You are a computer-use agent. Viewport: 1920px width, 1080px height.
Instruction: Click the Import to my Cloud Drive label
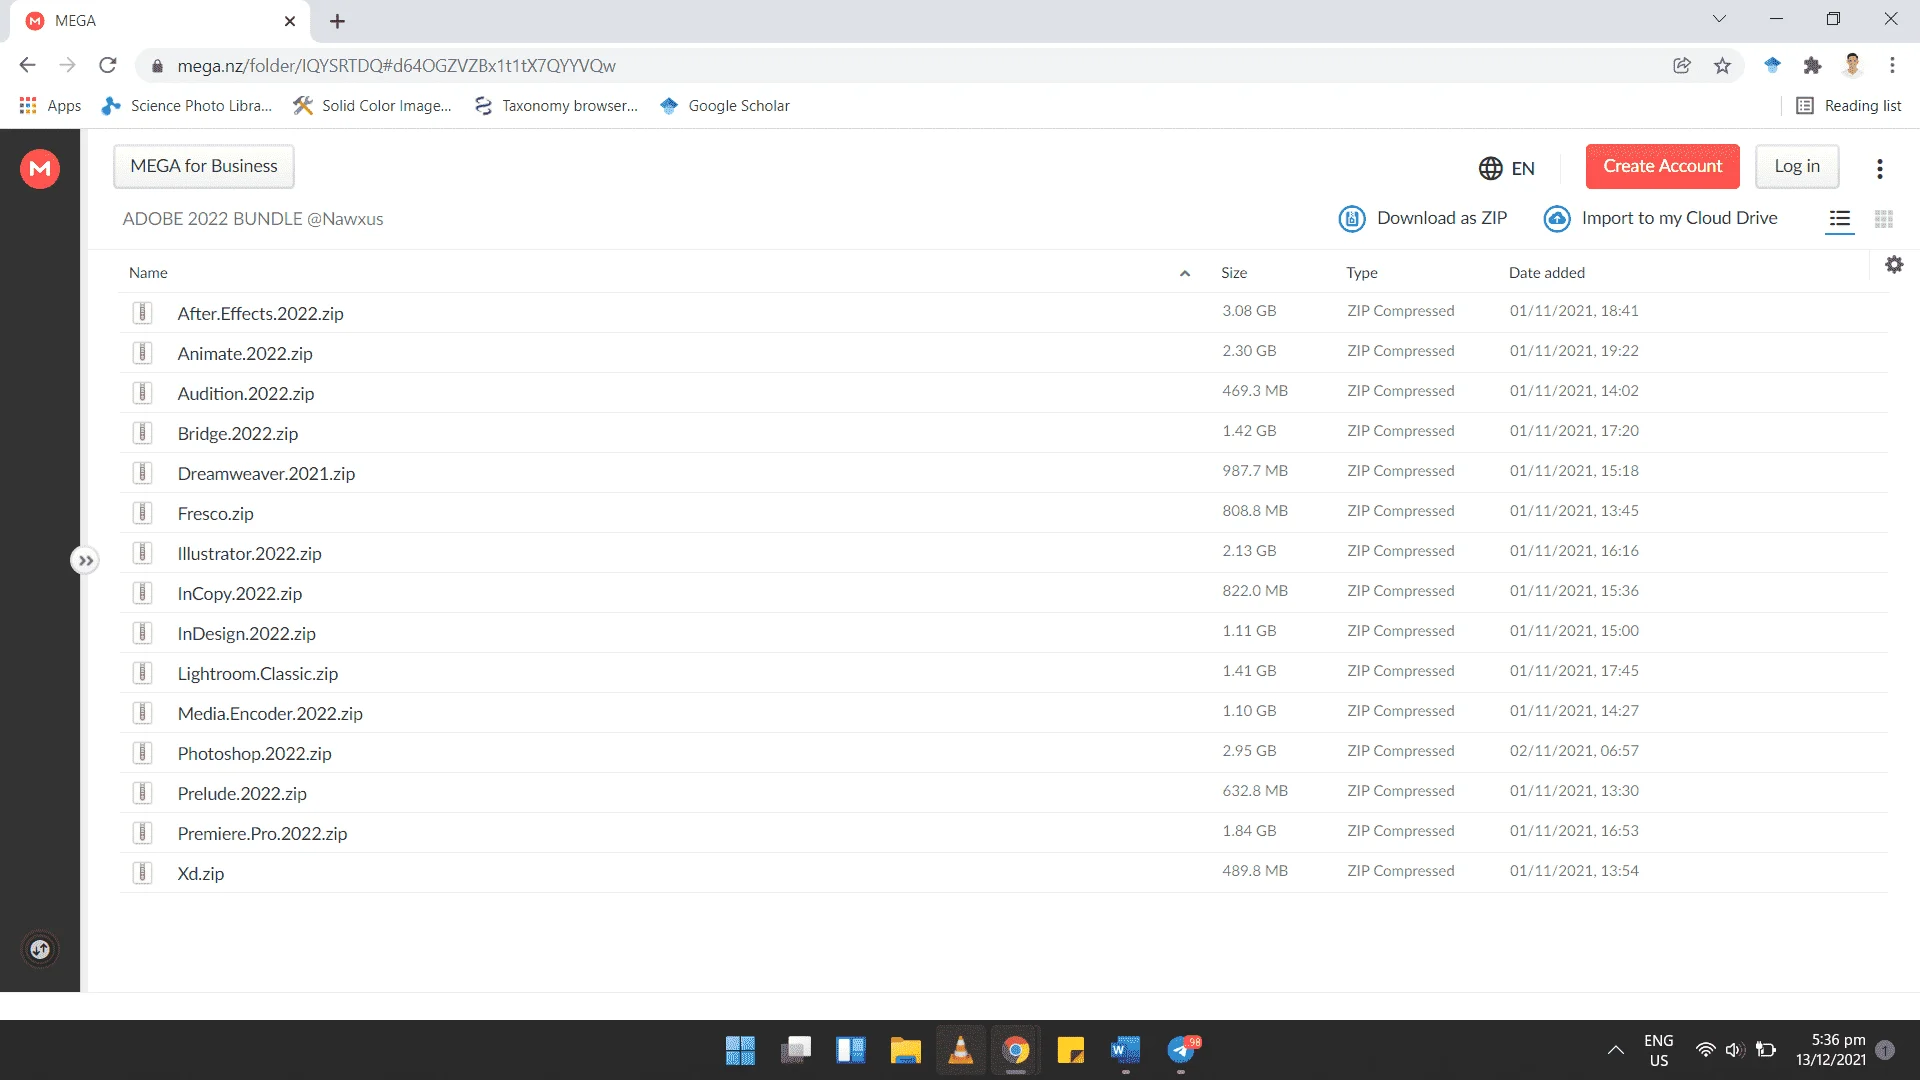tap(1680, 218)
